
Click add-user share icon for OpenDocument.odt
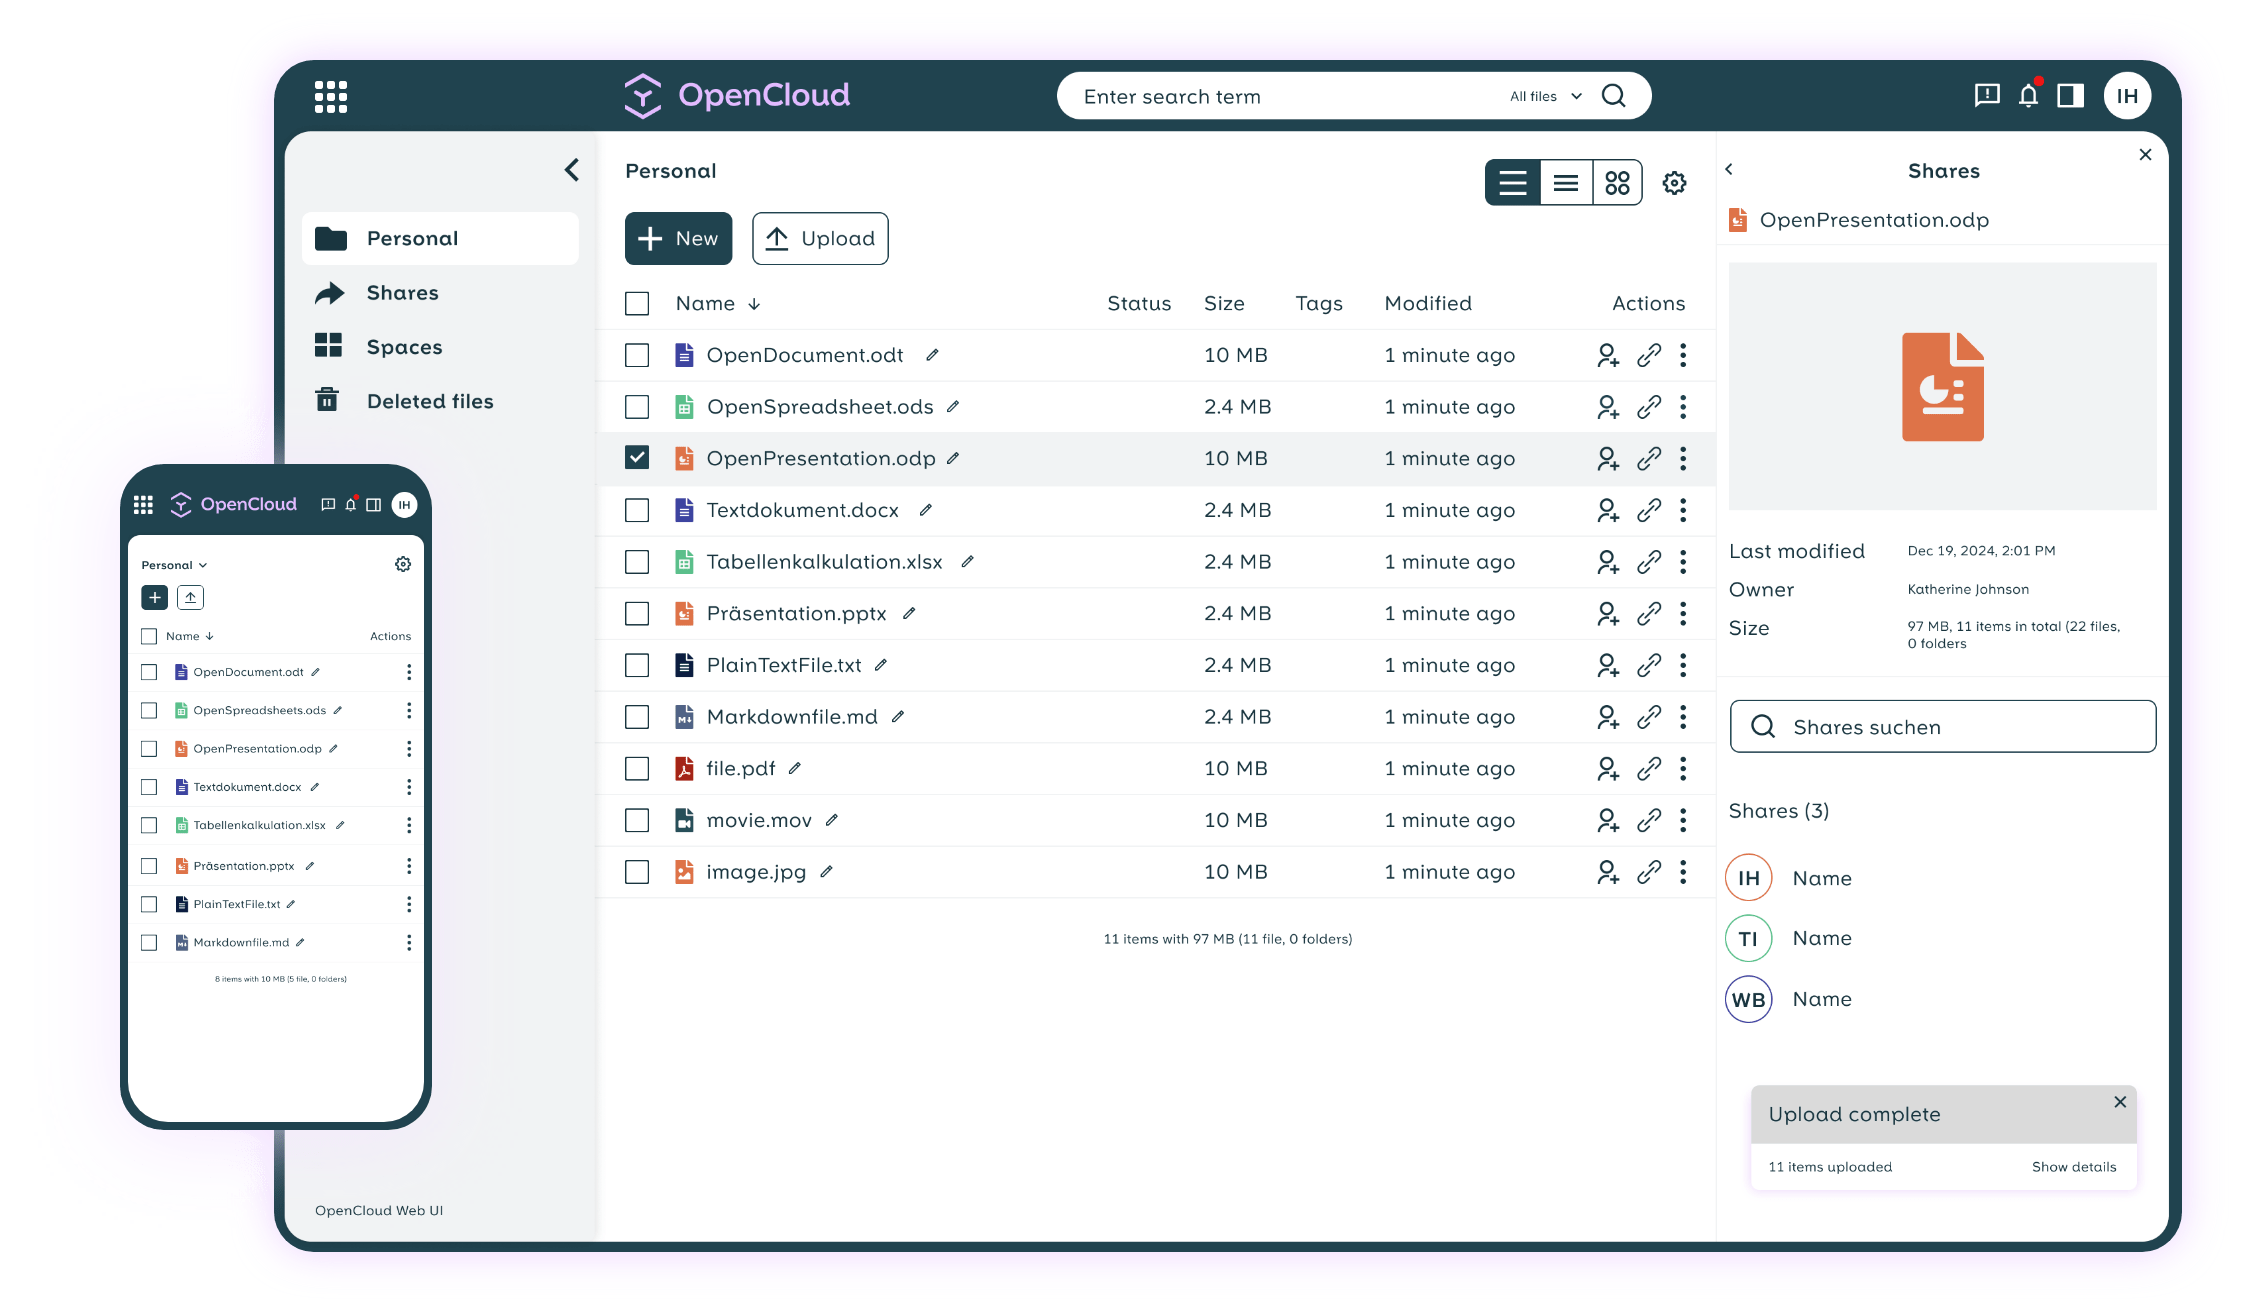click(x=1607, y=355)
